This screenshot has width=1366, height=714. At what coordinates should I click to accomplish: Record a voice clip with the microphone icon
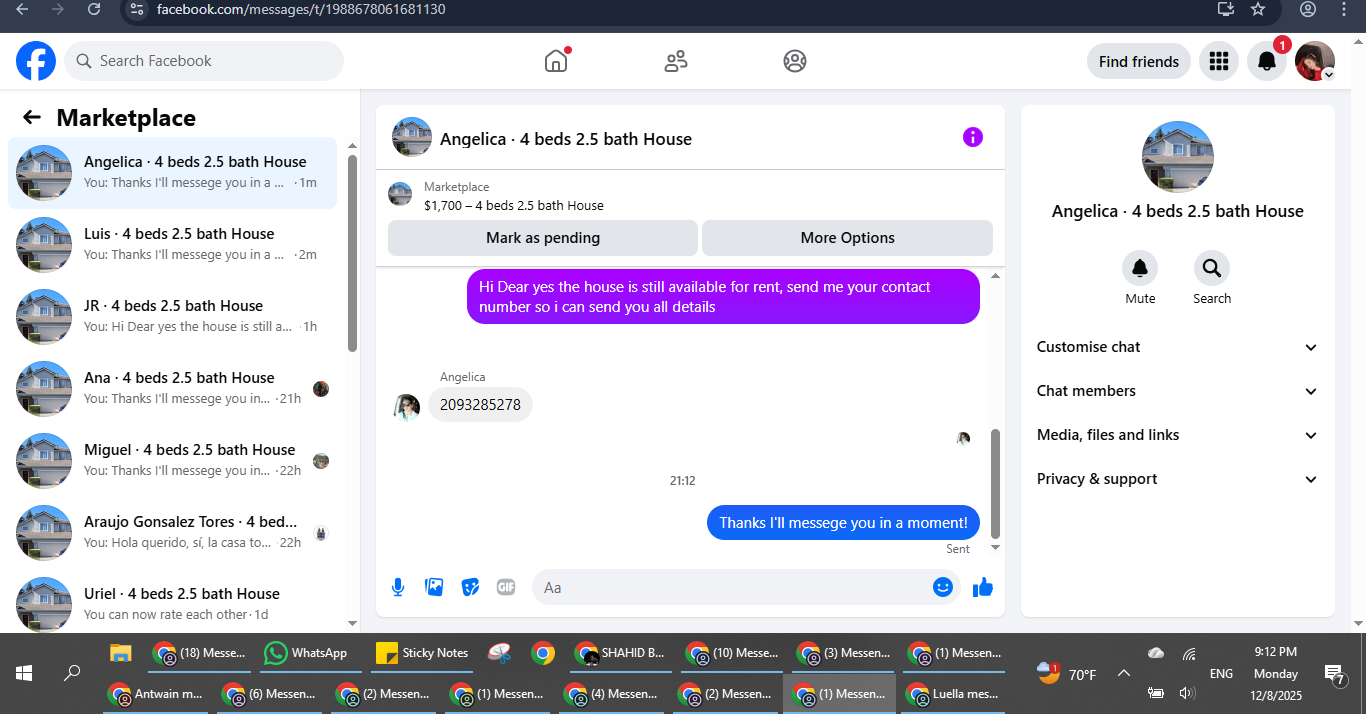coord(398,587)
